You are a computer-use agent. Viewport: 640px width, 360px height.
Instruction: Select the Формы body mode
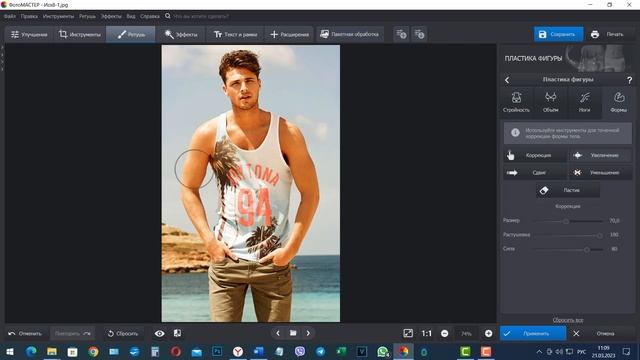[619, 102]
